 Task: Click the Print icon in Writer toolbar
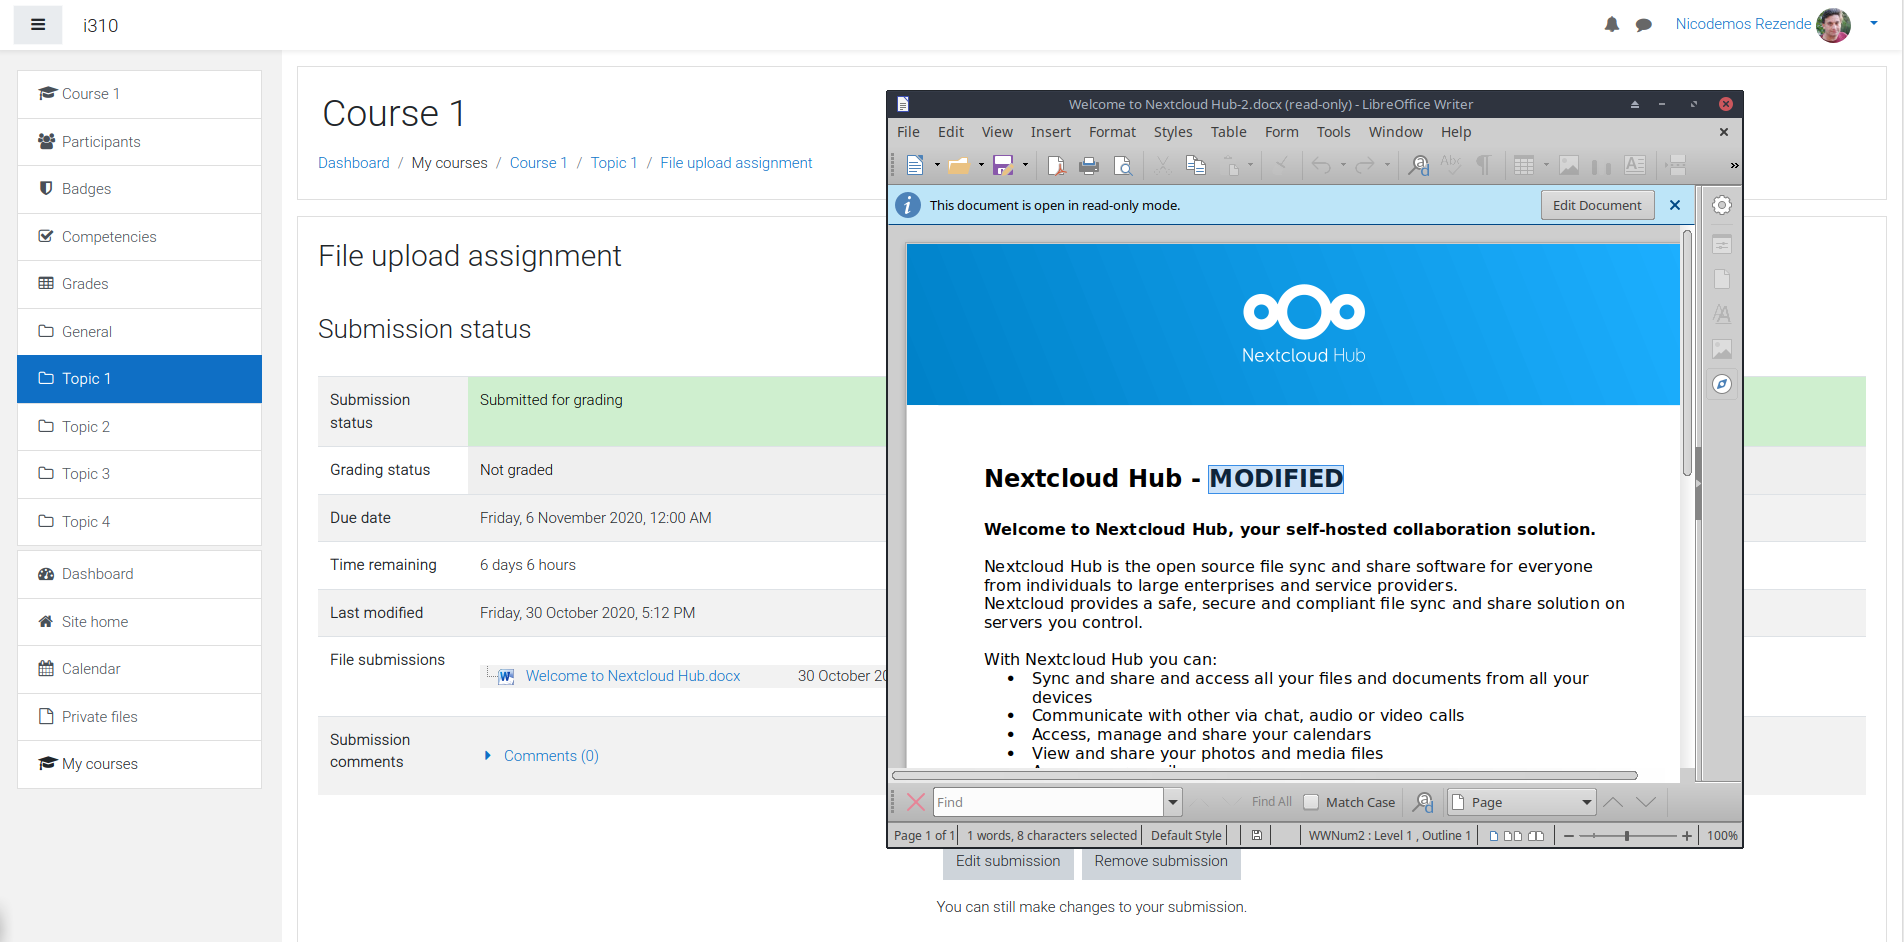pyautogui.click(x=1089, y=165)
